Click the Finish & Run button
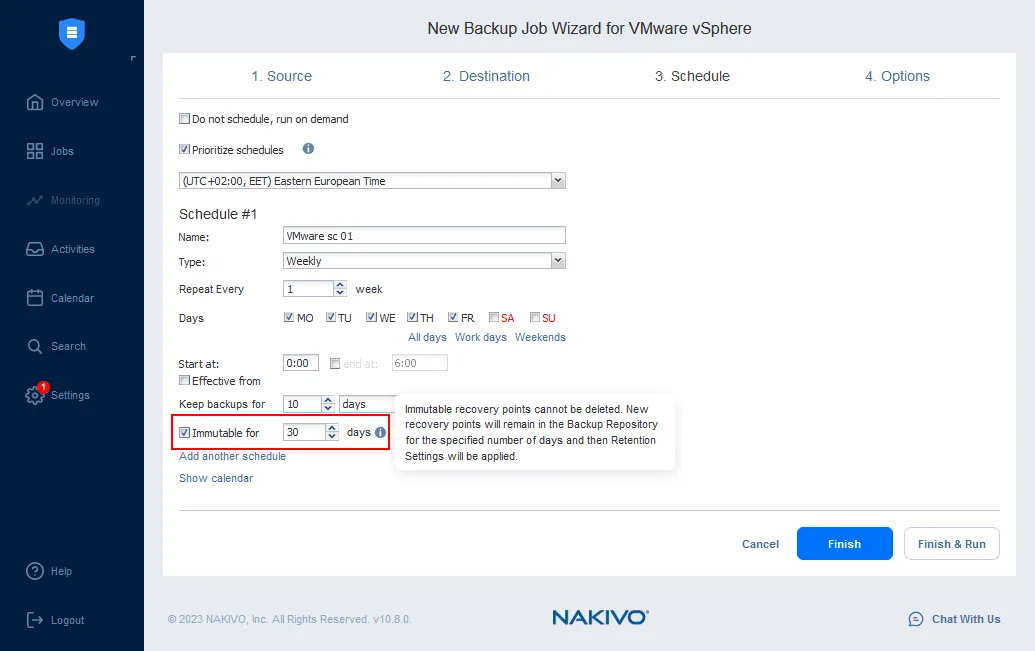This screenshot has width=1035, height=651. pos(951,544)
